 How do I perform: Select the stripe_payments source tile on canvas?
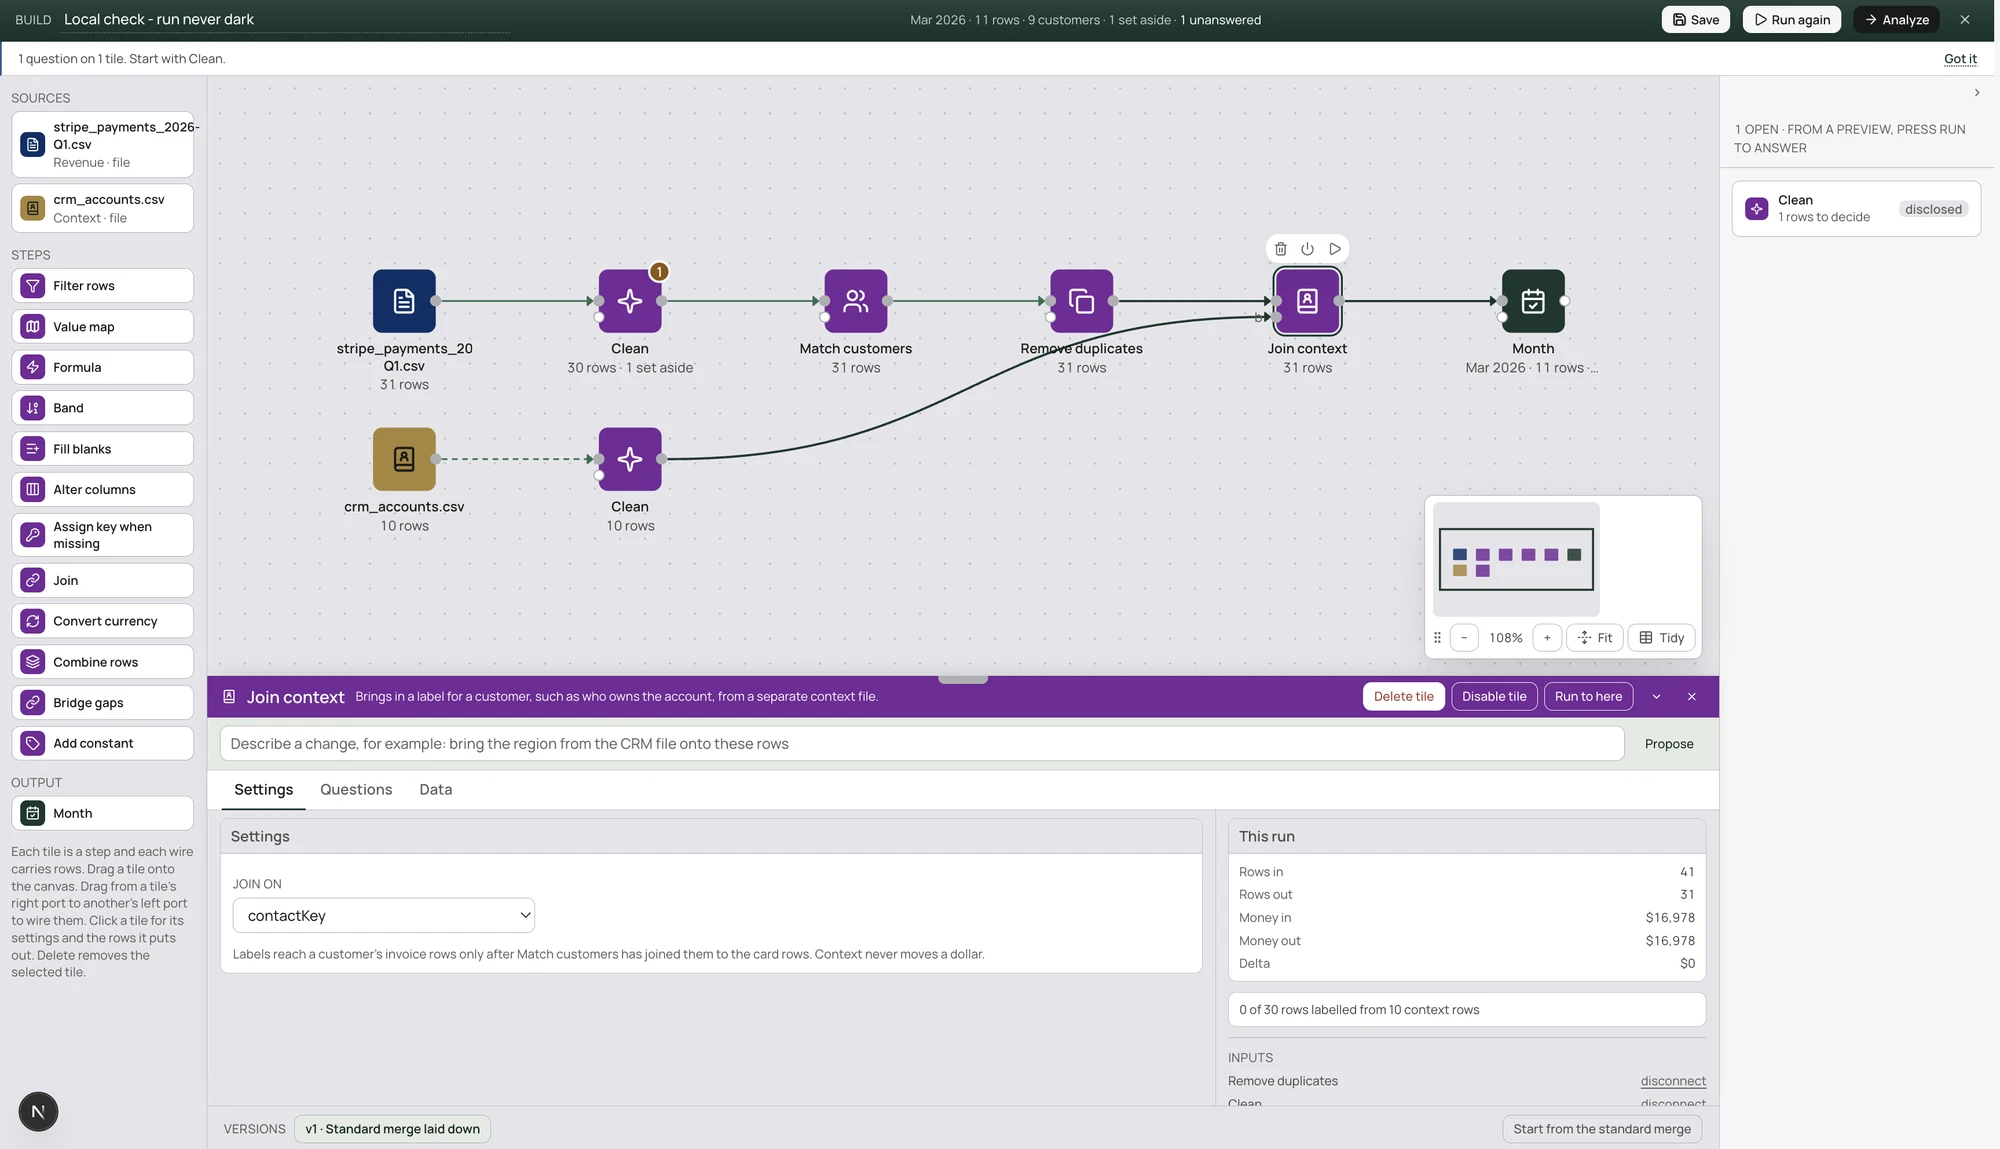click(404, 301)
